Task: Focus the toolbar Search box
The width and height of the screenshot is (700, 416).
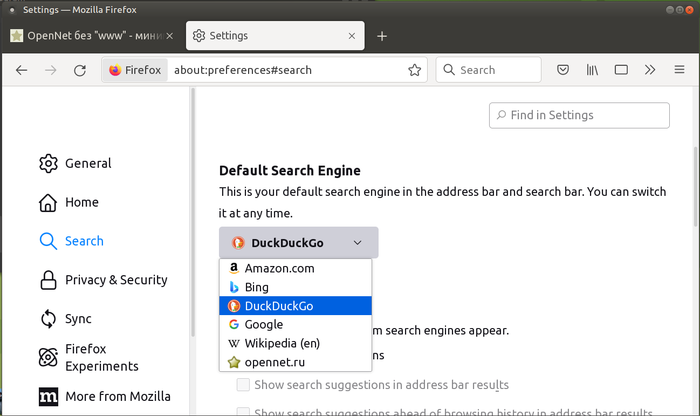Action: click(x=489, y=70)
